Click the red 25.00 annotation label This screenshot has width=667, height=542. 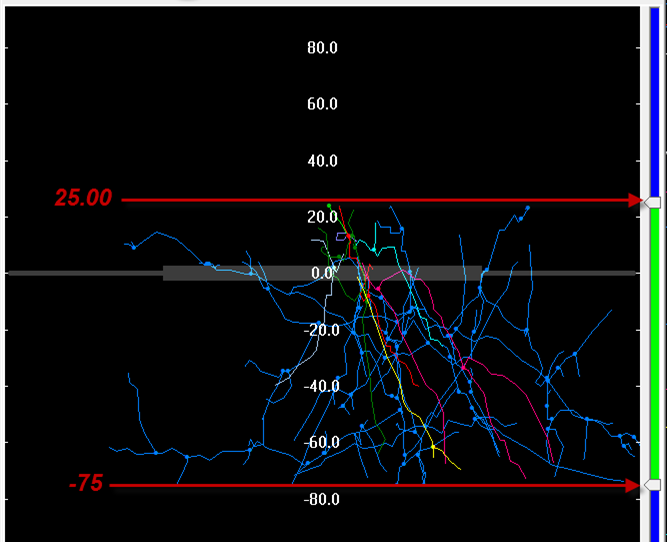pyautogui.click(x=83, y=199)
